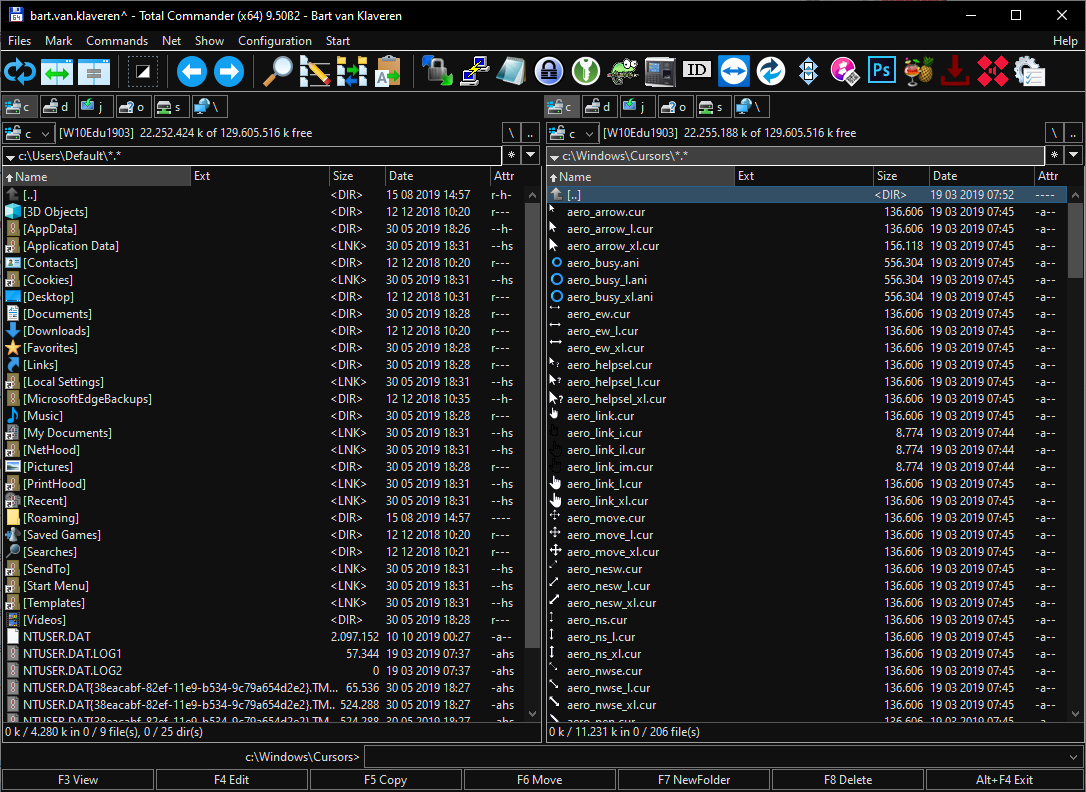Screen dimensions: 1086x792
Task: Launch Photoshop from the toolbar
Action: [882, 71]
